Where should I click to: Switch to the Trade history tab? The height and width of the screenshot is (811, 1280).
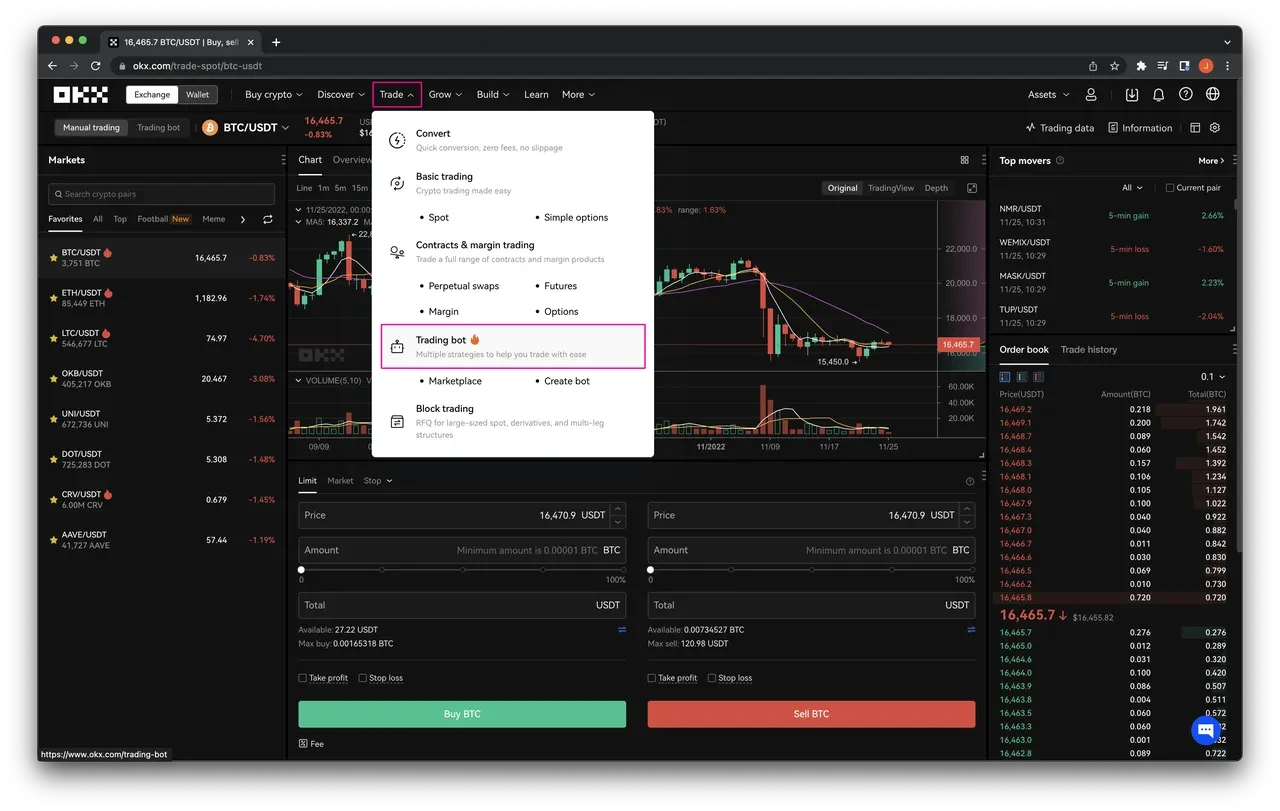(x=1089, y=349)
